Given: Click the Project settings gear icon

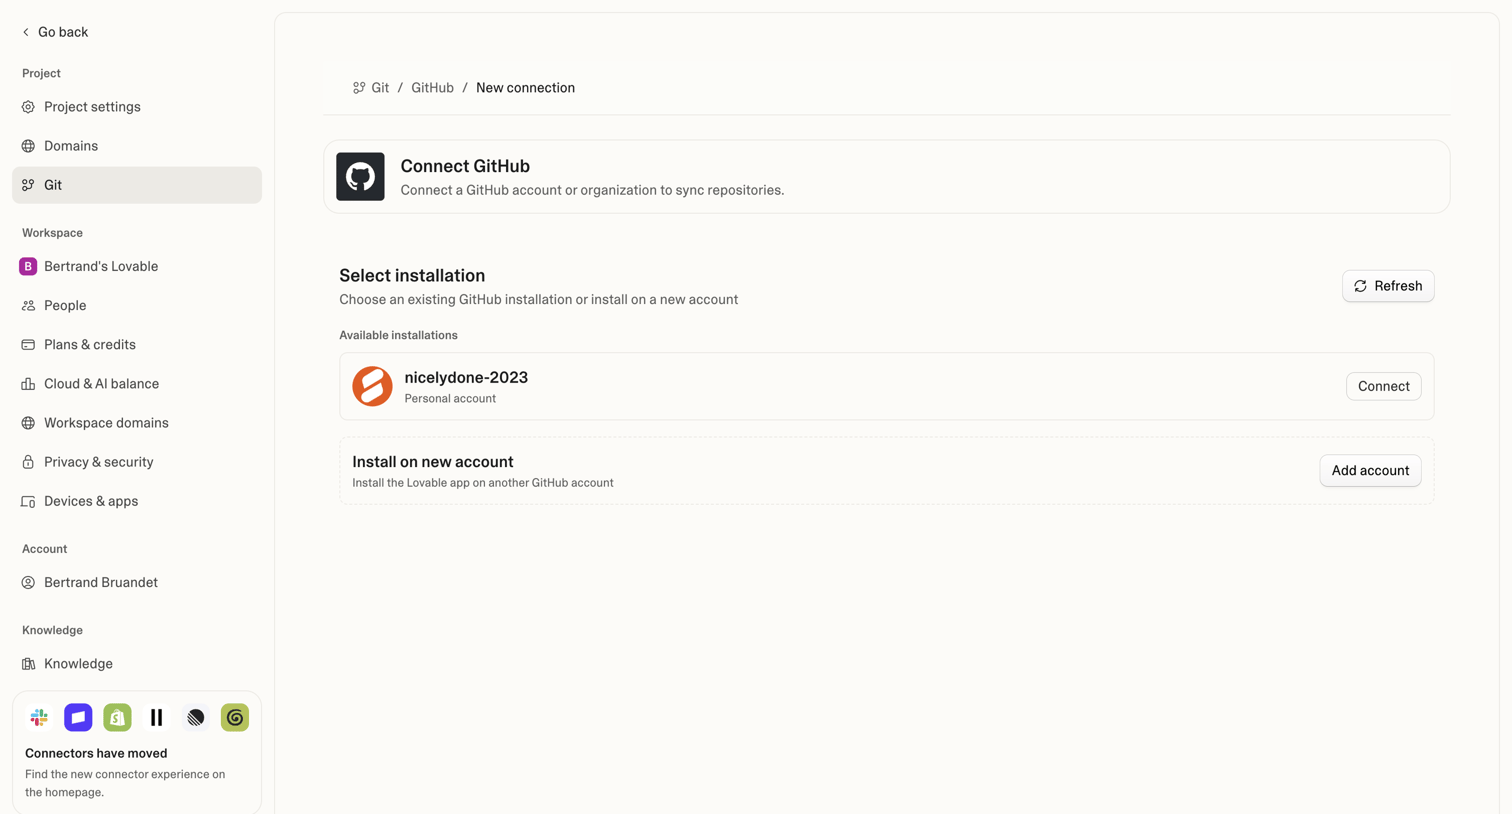Looking at the screenshot, I should click(x=28, y=107).
